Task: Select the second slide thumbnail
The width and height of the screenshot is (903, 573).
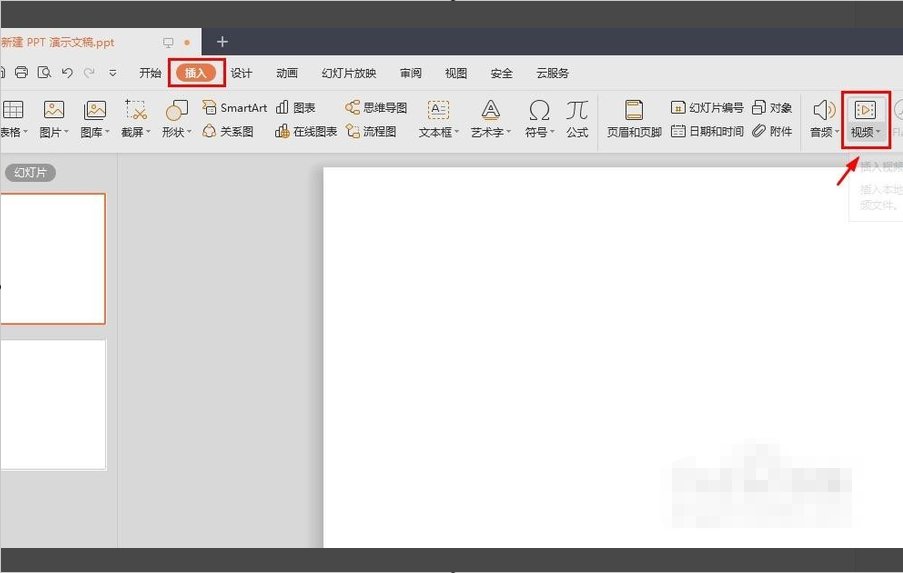Action: pos(52,404)
